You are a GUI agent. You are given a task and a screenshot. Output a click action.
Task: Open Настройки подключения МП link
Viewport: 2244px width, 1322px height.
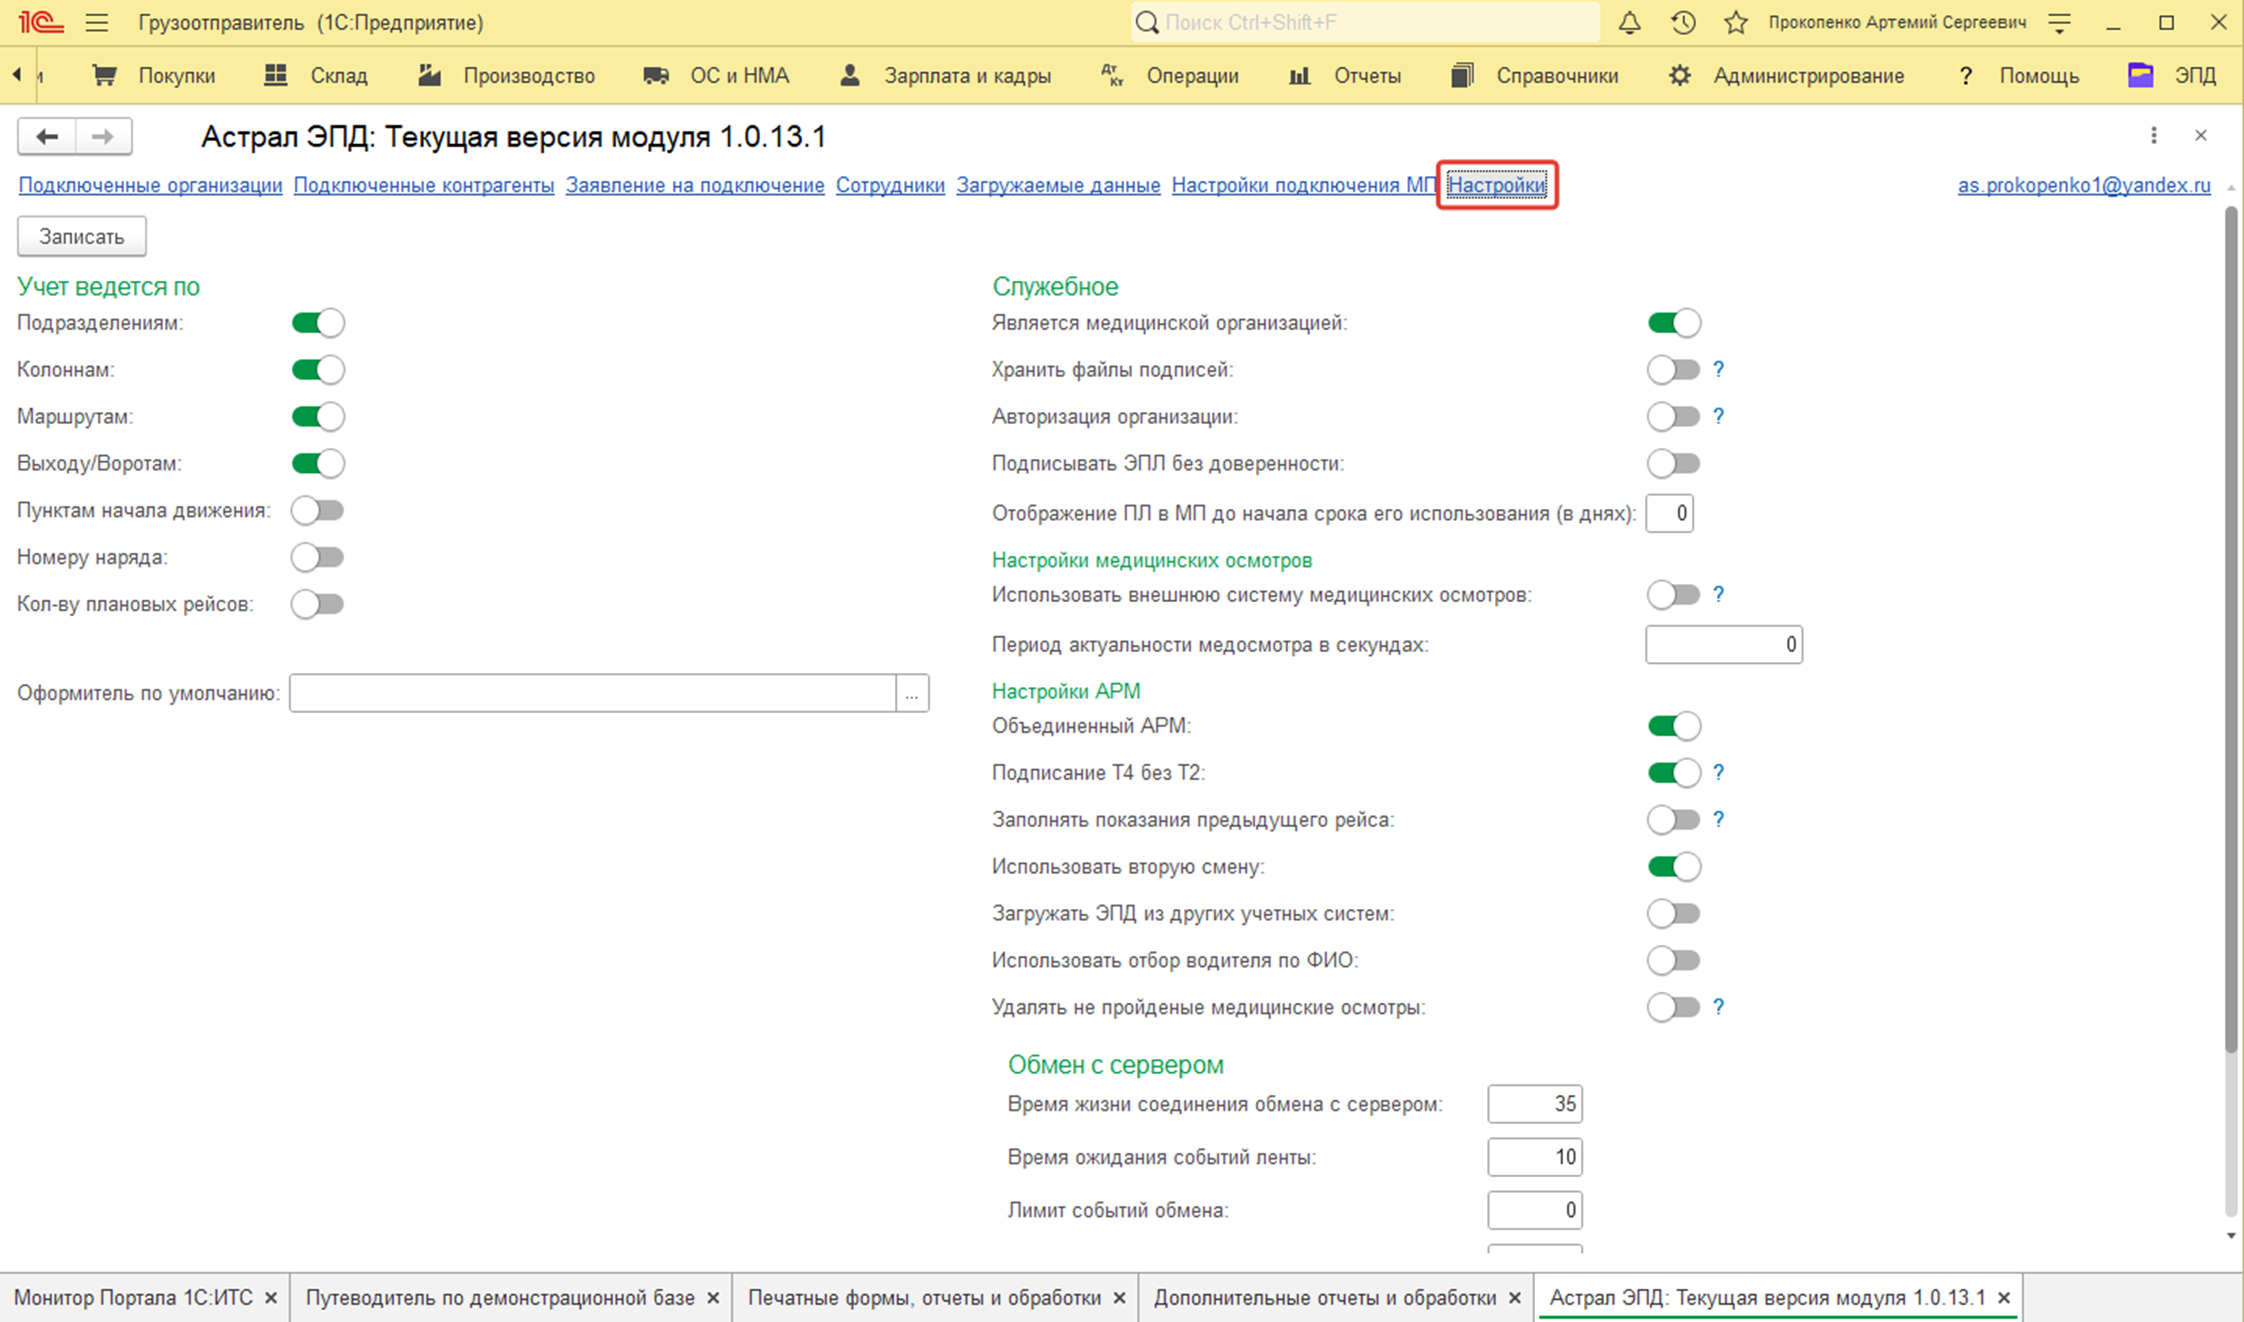pyautogui.click(x=1304, y=185)
